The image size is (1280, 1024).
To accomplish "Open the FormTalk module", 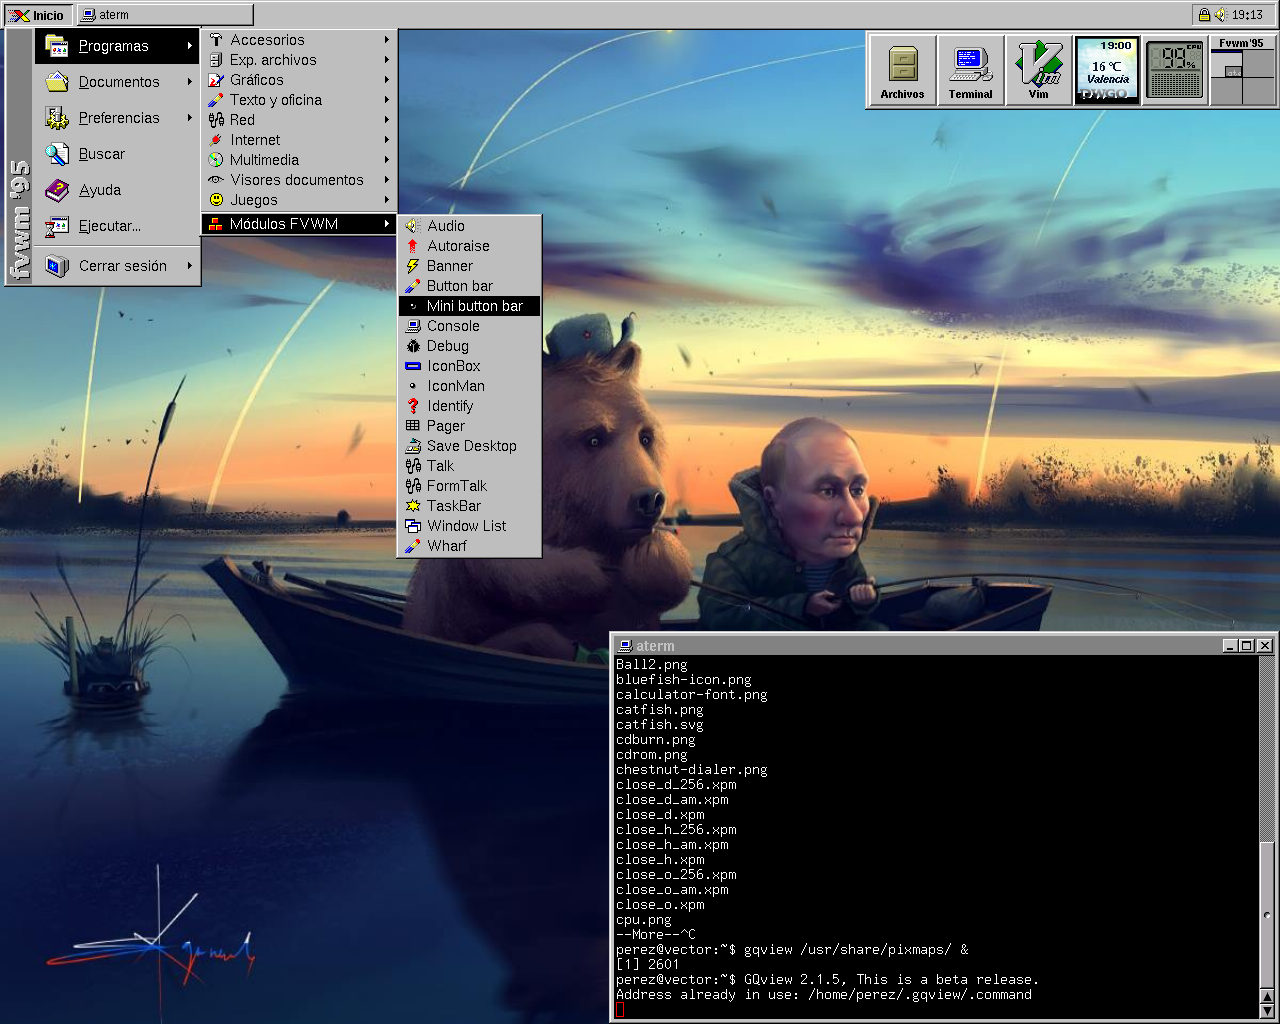I will point(469,486).
